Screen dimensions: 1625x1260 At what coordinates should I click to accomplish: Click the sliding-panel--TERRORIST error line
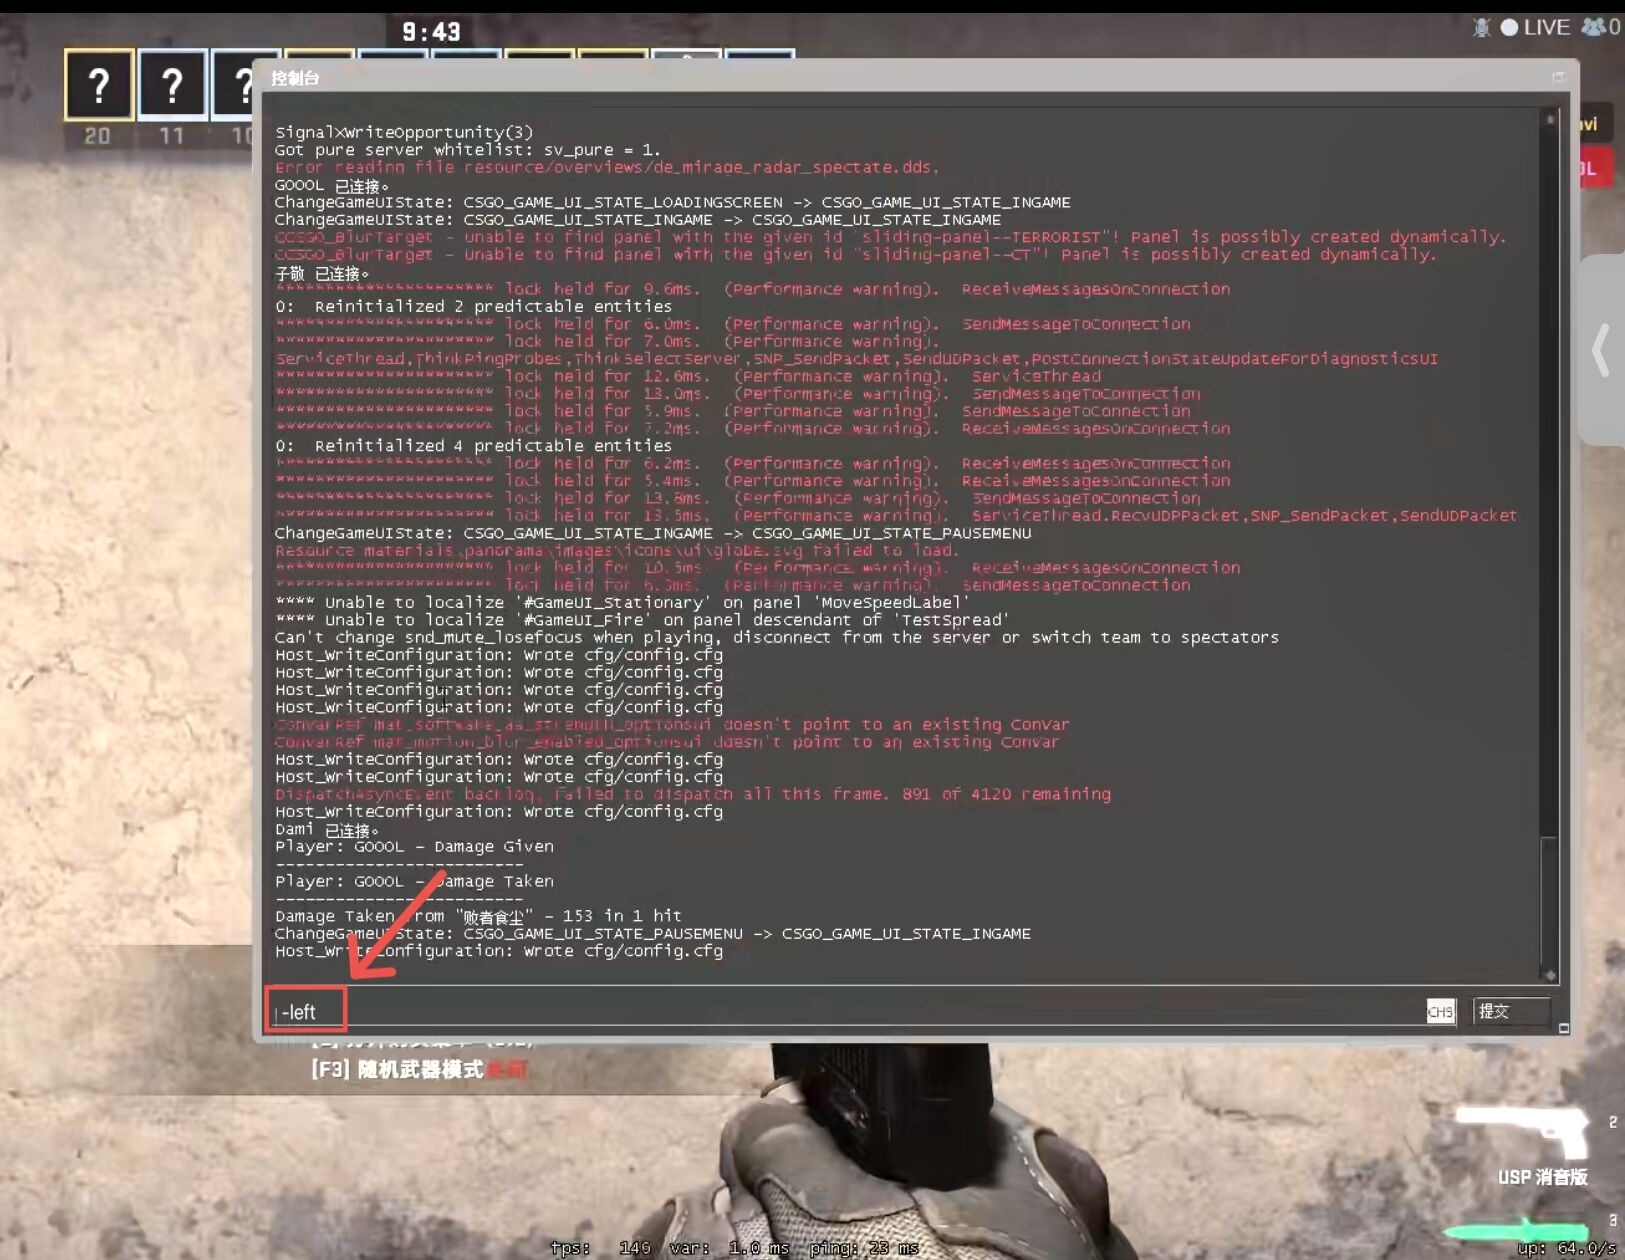890,237
